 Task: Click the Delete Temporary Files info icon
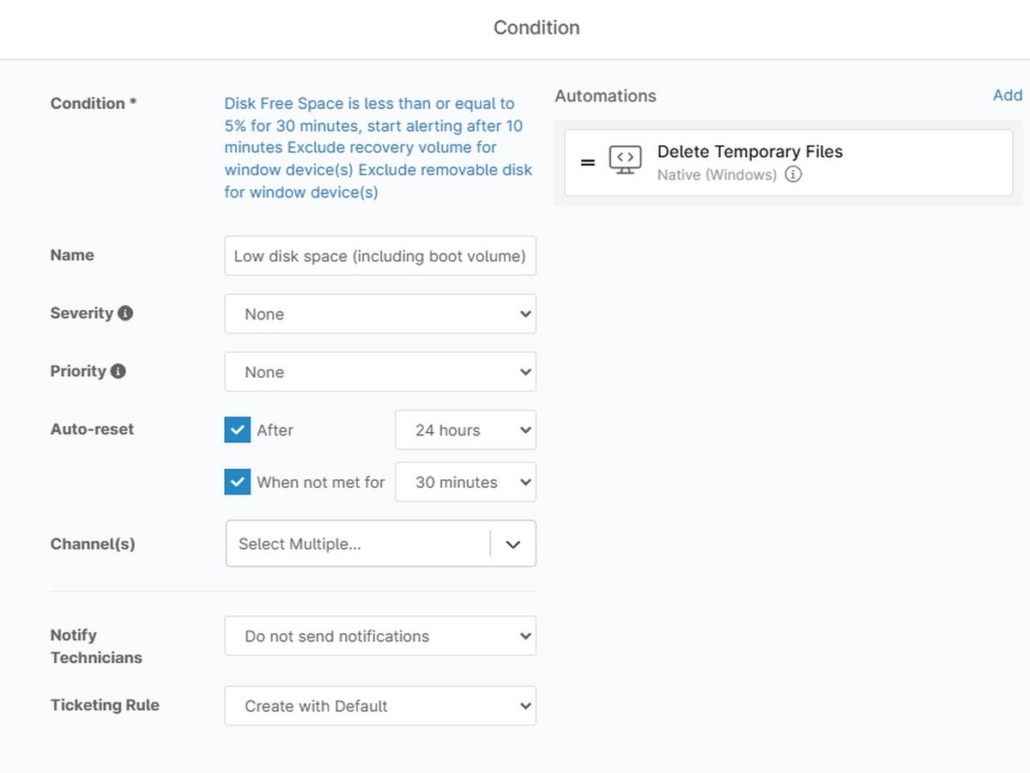pyautogui.click(x=793, y=175)
